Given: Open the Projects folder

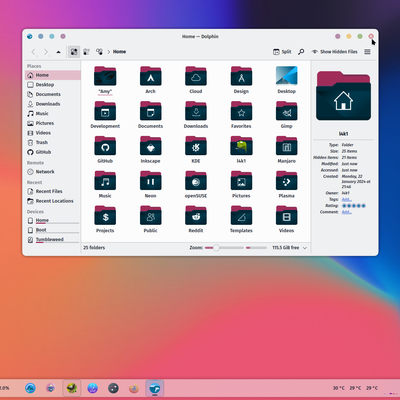Looking at the screenshot, I should 105,219.
